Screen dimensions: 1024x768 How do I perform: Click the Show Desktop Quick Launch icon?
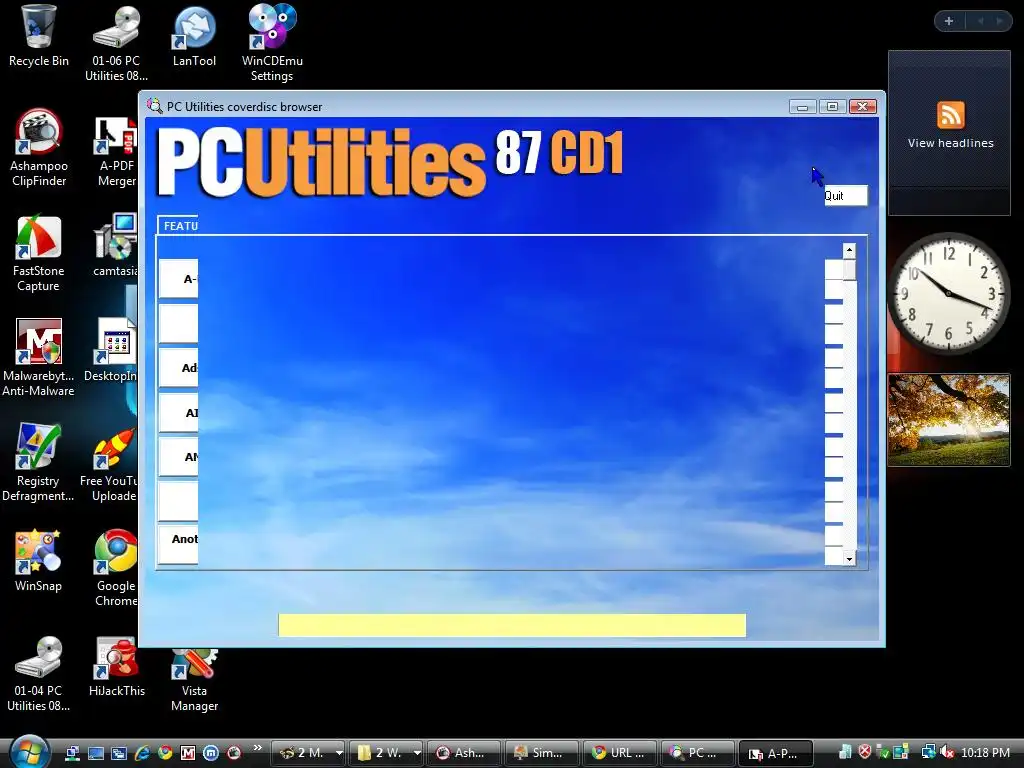pyautogui.click(x=95, y=753)
